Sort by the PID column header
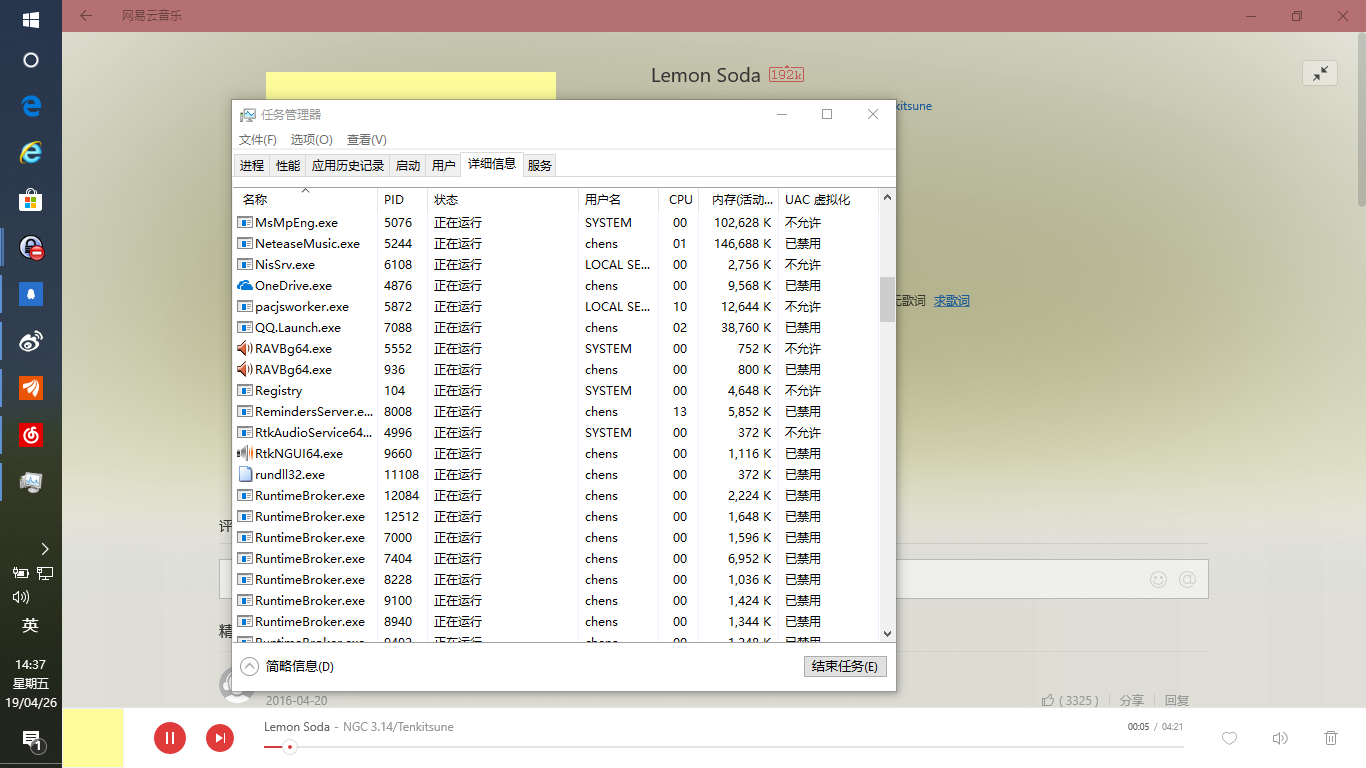 pos(403,199)
